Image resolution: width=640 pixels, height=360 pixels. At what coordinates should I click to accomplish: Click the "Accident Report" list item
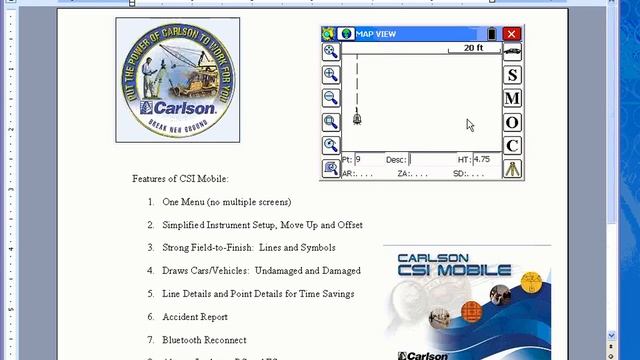195,317
